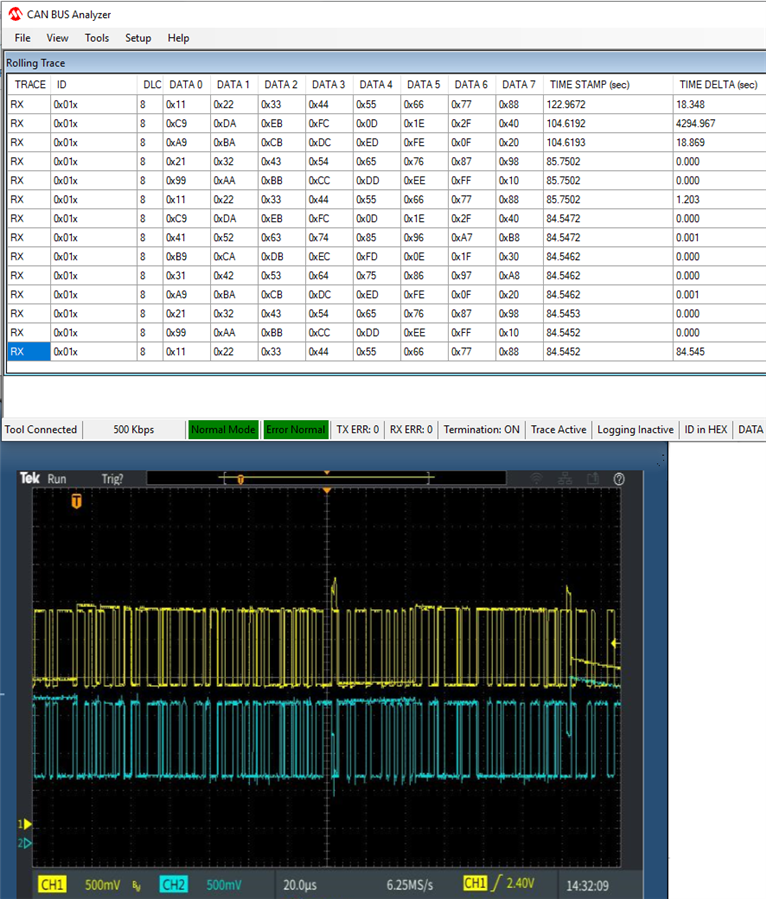Toggle the green Normal Mode indicator
Screen dimensions: 766x899
click(223, 430)
